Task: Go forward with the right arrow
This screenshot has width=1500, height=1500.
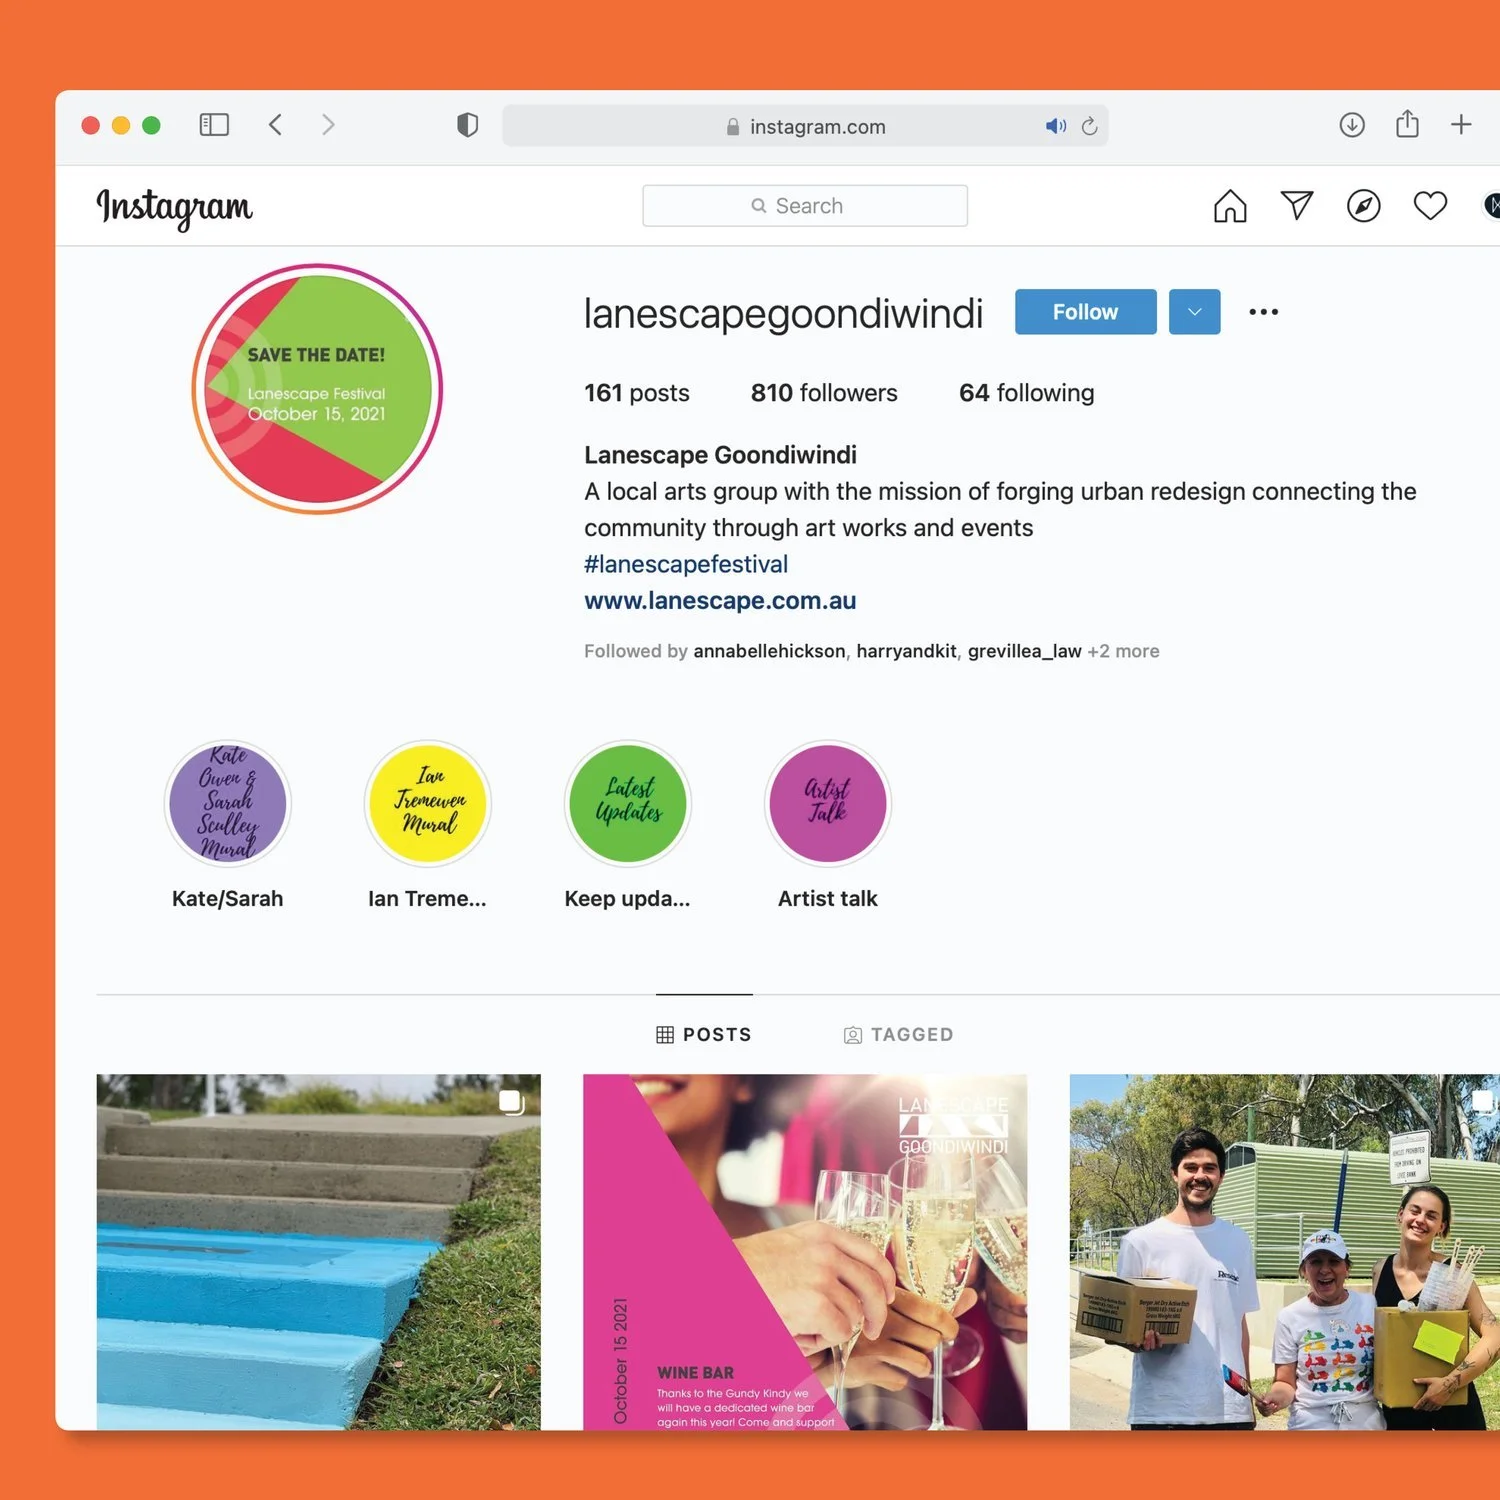Action: click(328, 125)
